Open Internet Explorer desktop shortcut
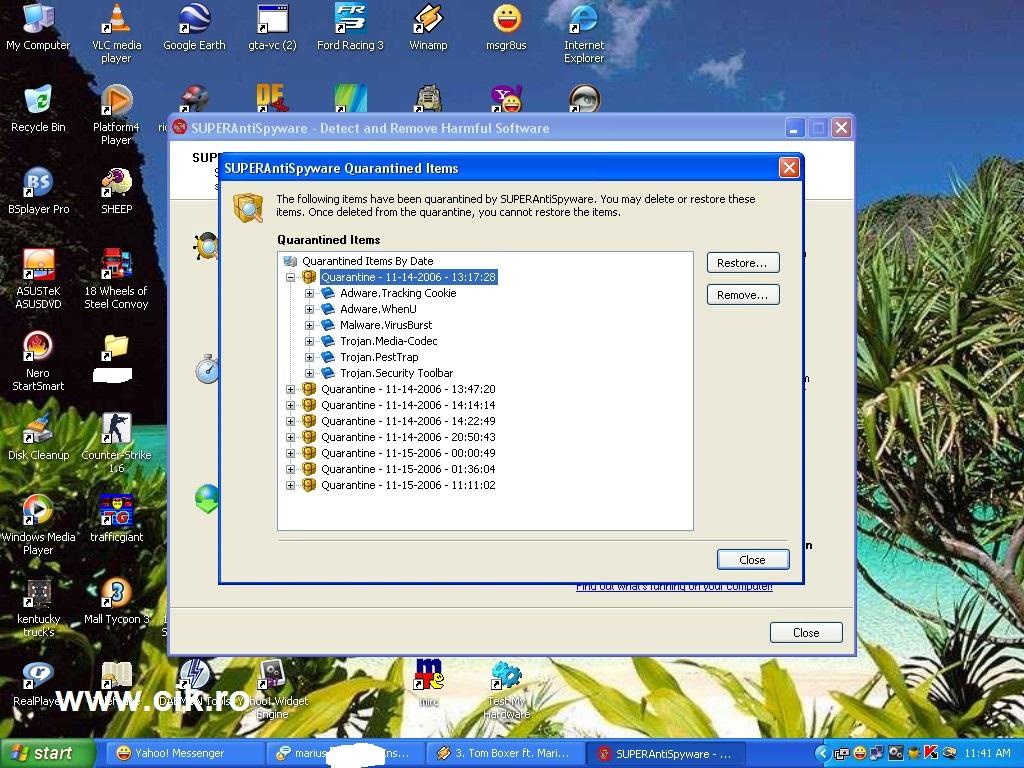This screenshot has width=1024, height=768. [584, 33]
